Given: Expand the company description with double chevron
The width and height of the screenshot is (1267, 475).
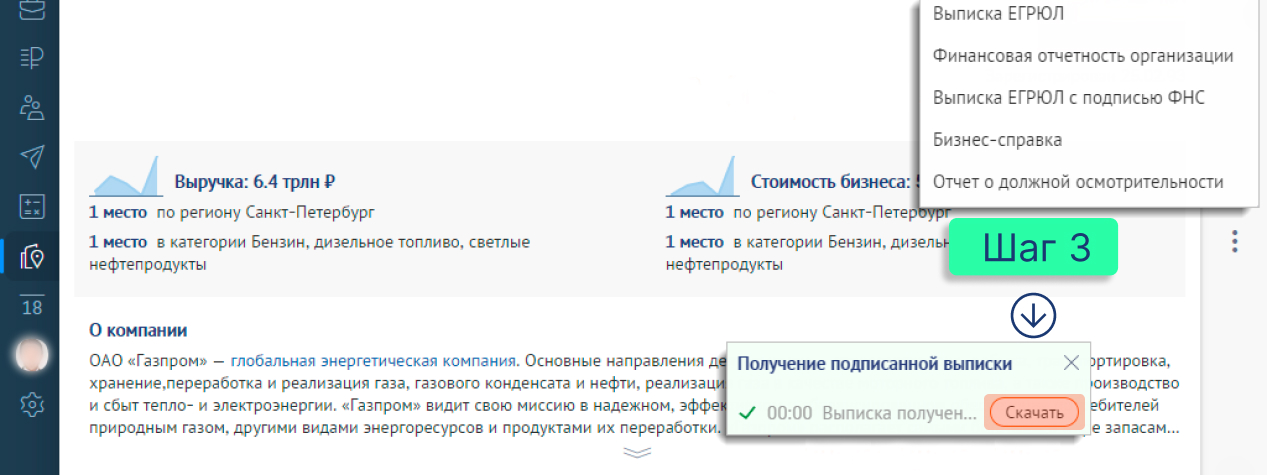Looking at the screenshot, I should point(637,452).
